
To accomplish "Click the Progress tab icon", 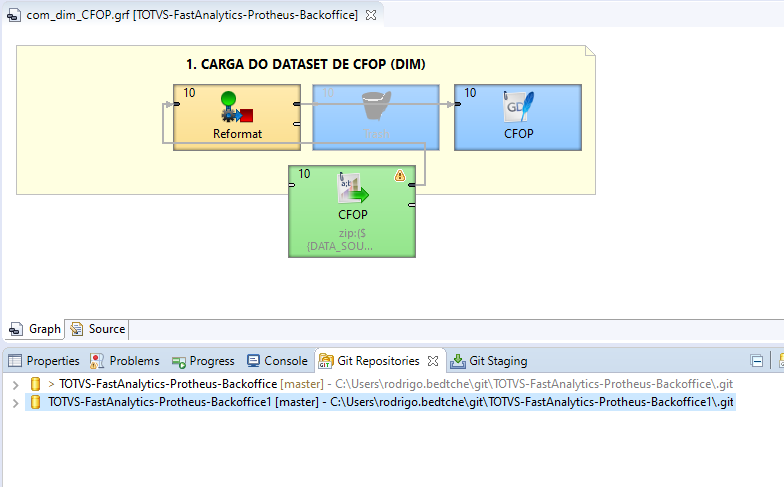I will (178, 362).
